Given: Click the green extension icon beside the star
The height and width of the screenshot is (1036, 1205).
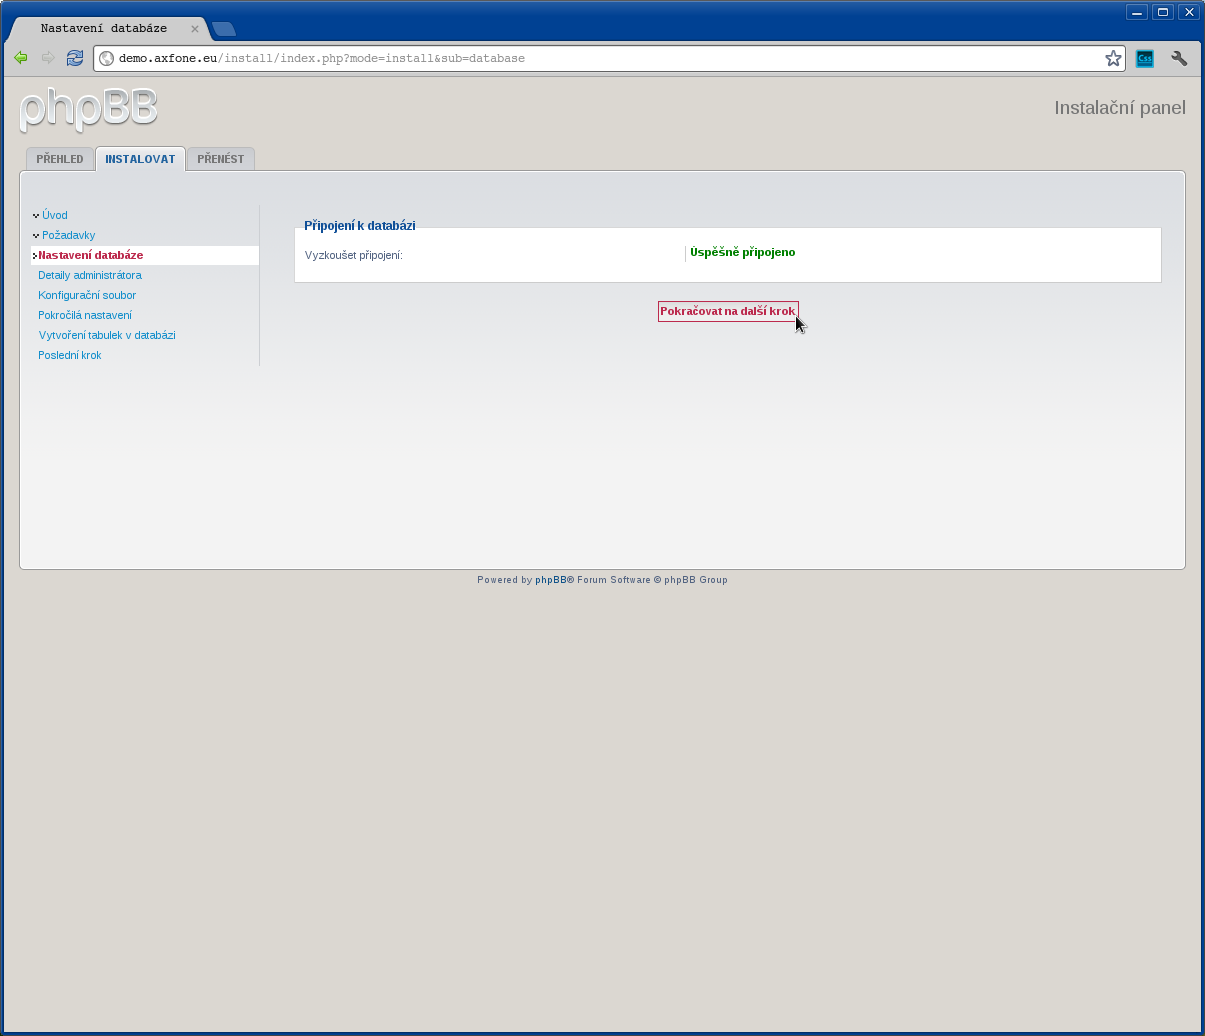Looking at the screenshot, I should (x=1144, y=58).
